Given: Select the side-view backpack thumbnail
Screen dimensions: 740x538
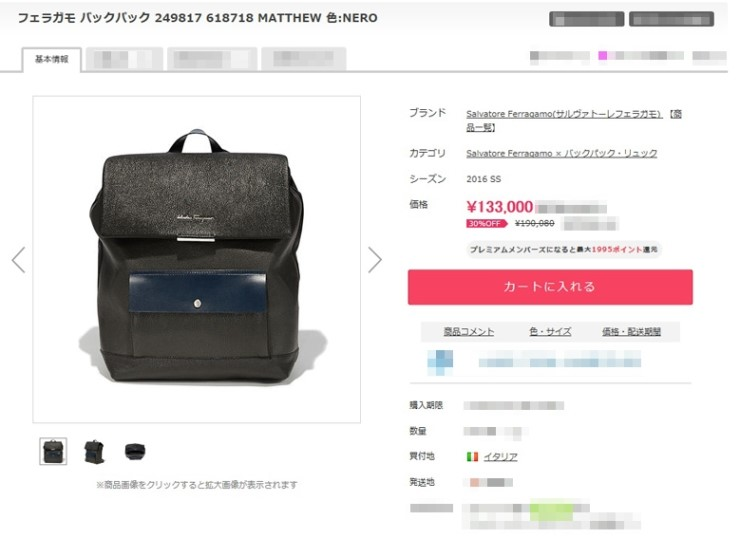Looking at the screenshot, I should pos(94,451).
